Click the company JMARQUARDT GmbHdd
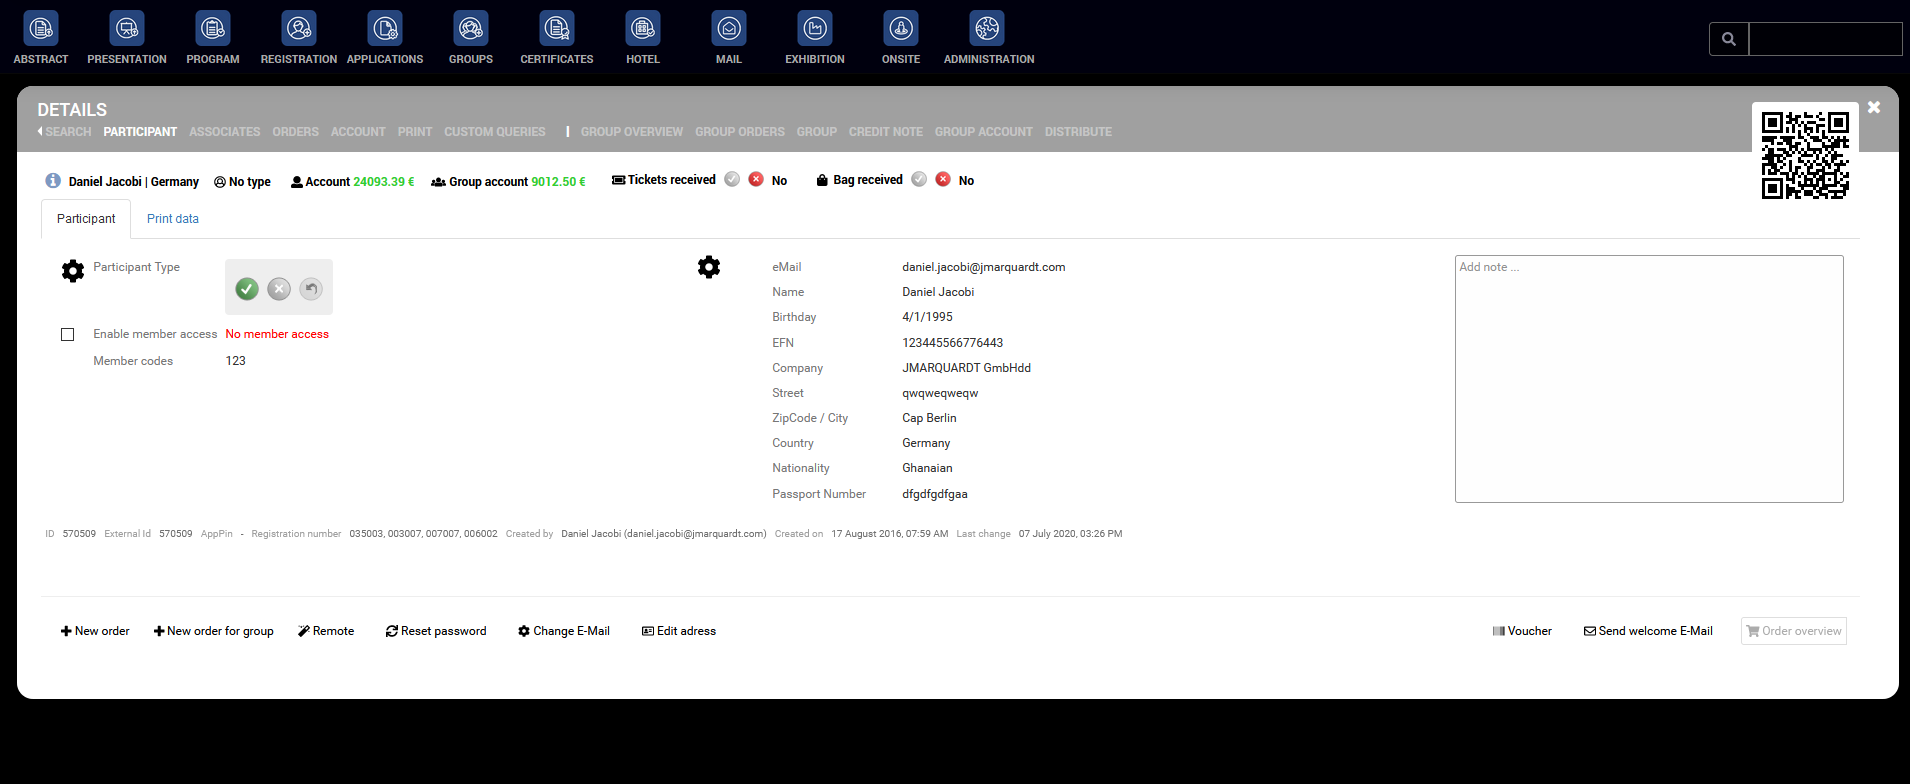1910x784 pixels. click(x=967, y=368)
